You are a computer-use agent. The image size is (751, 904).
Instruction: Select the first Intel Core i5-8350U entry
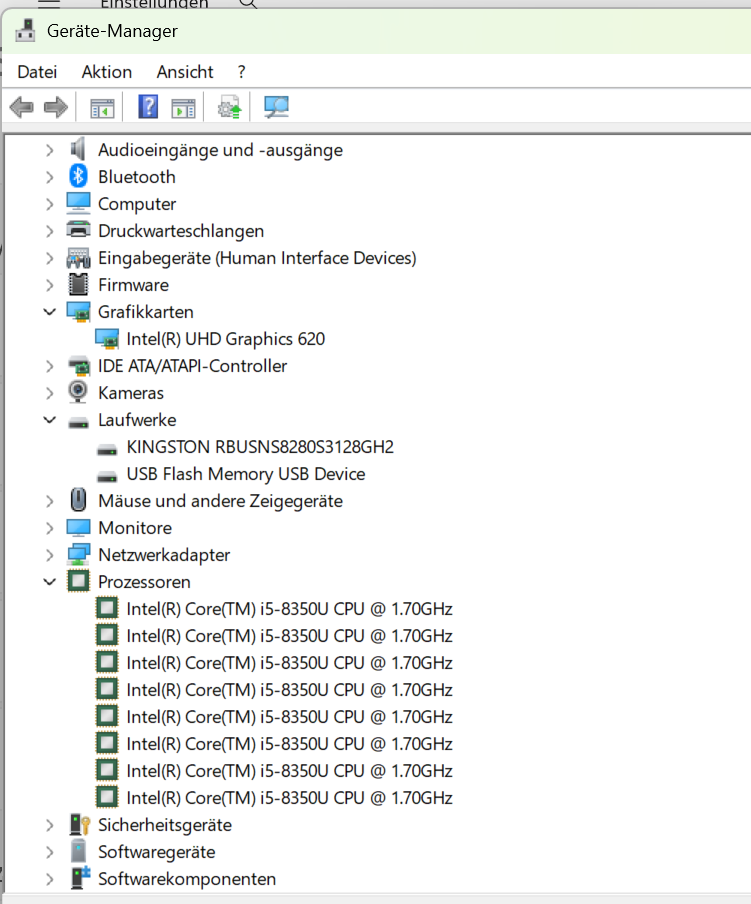pyautogui.click(x=289, y=609)
